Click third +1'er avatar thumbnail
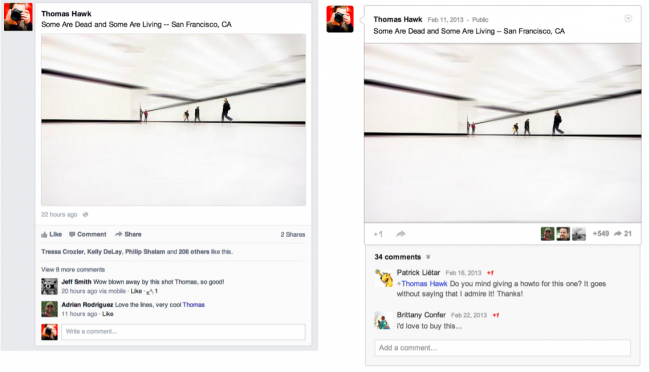The height and width of the screenshot is (372, 650). coord(579,234)
